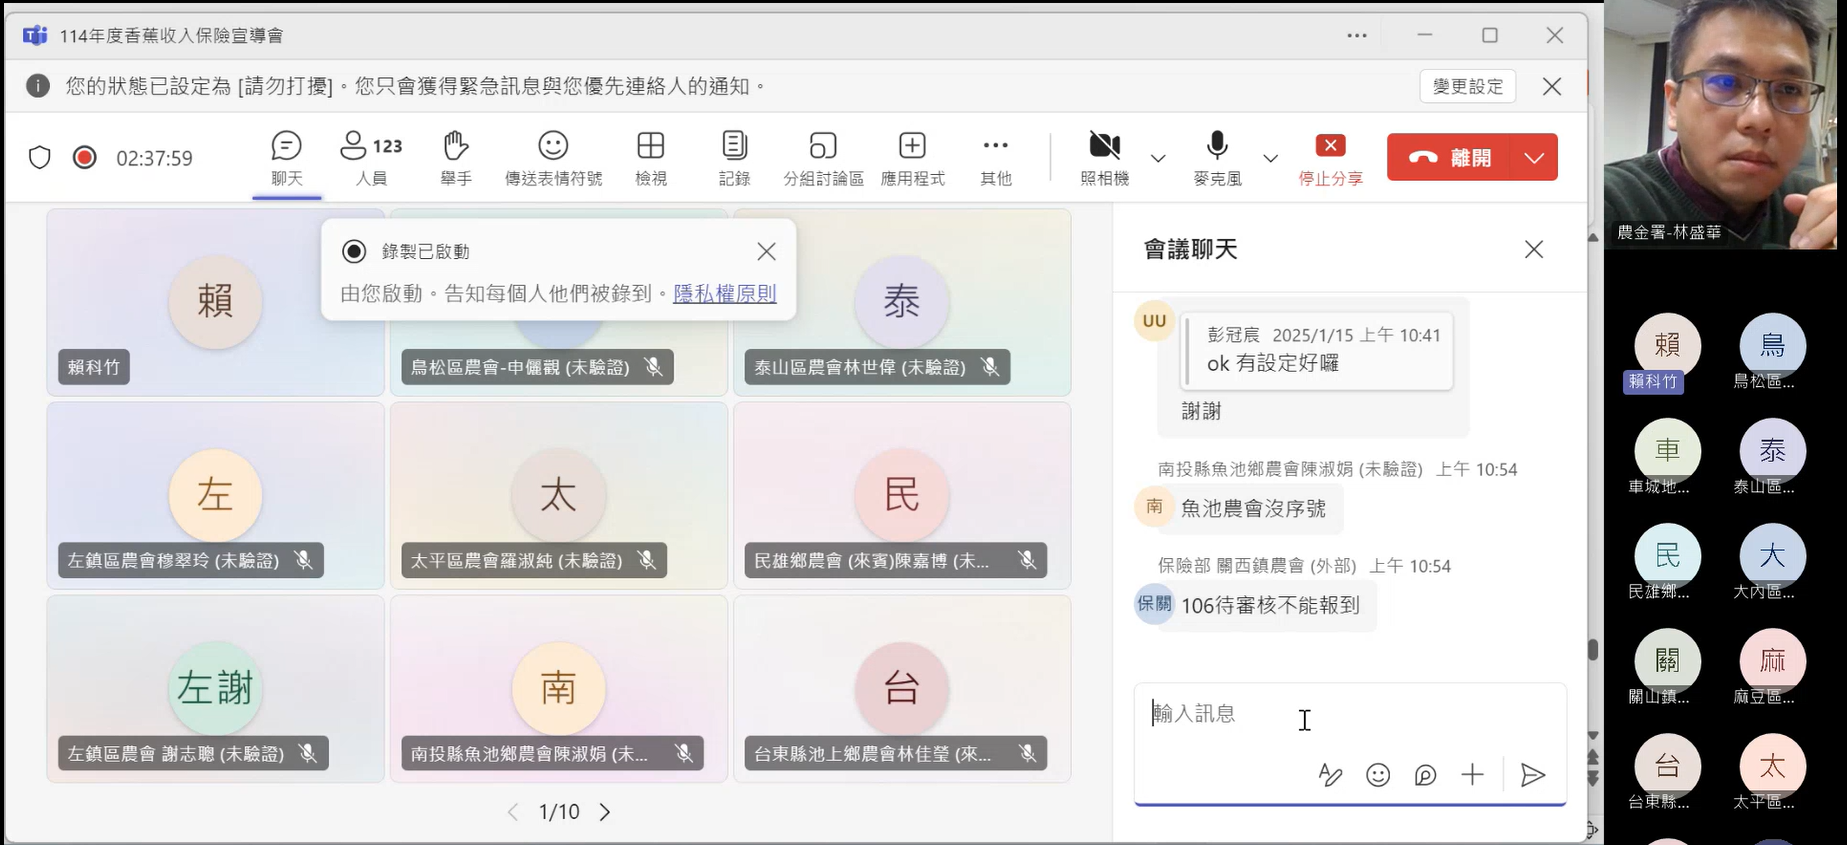Open the Notes (記錄) button
Screen dimensions: 1847x845
click(734, 158)
